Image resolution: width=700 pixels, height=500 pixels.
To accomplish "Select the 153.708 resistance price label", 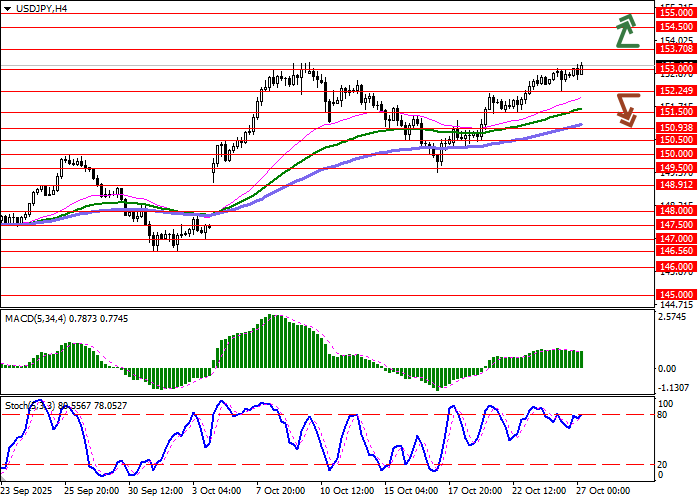I will (x=677, y=48).
